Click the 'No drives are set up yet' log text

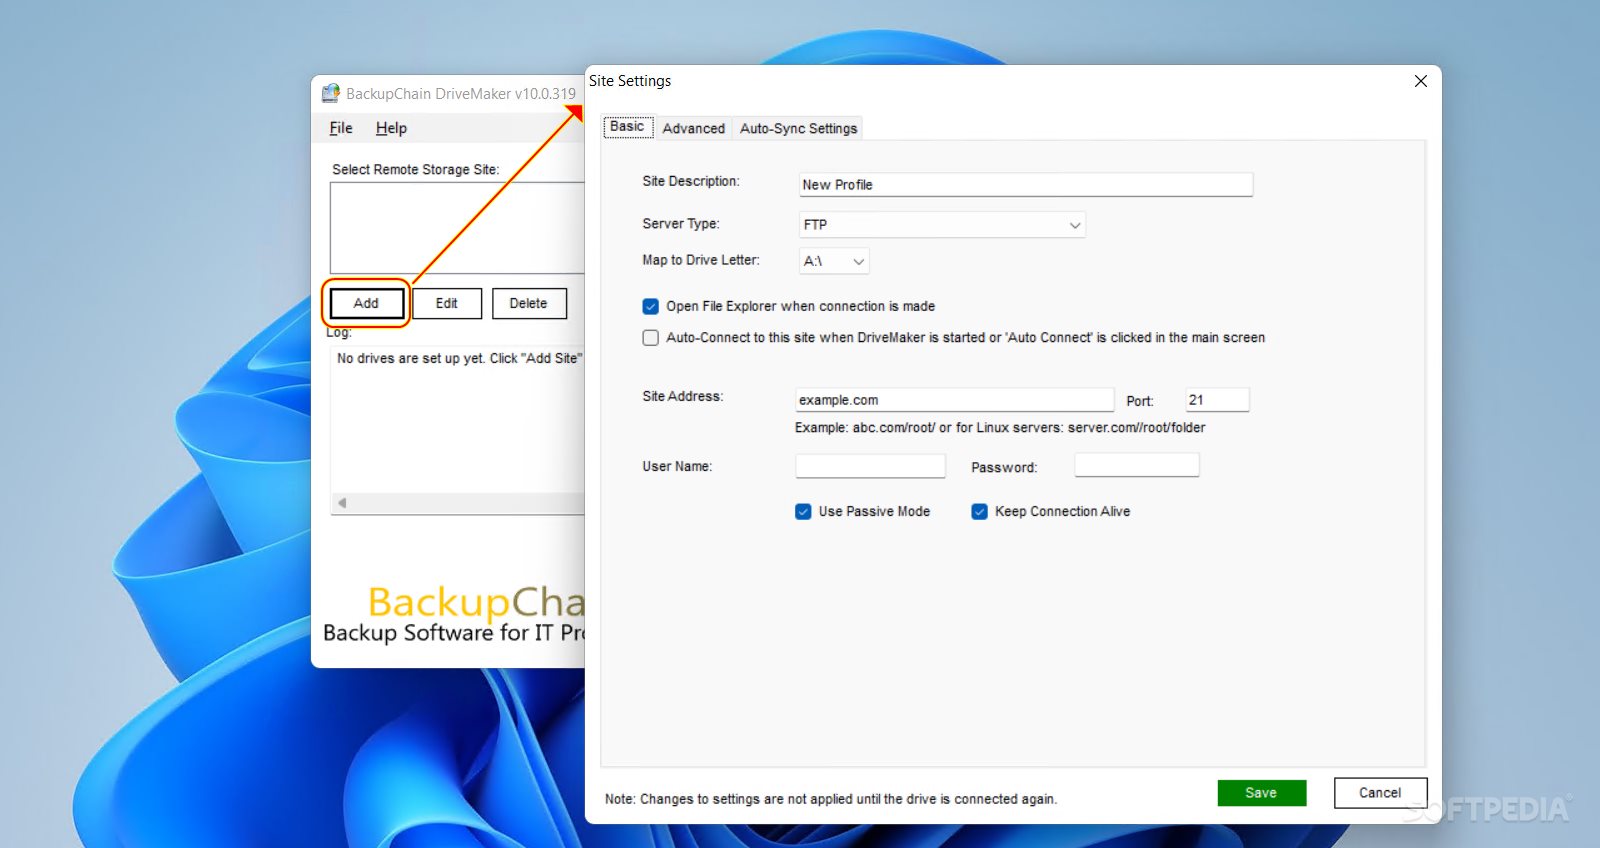click(x=459, y=358)
